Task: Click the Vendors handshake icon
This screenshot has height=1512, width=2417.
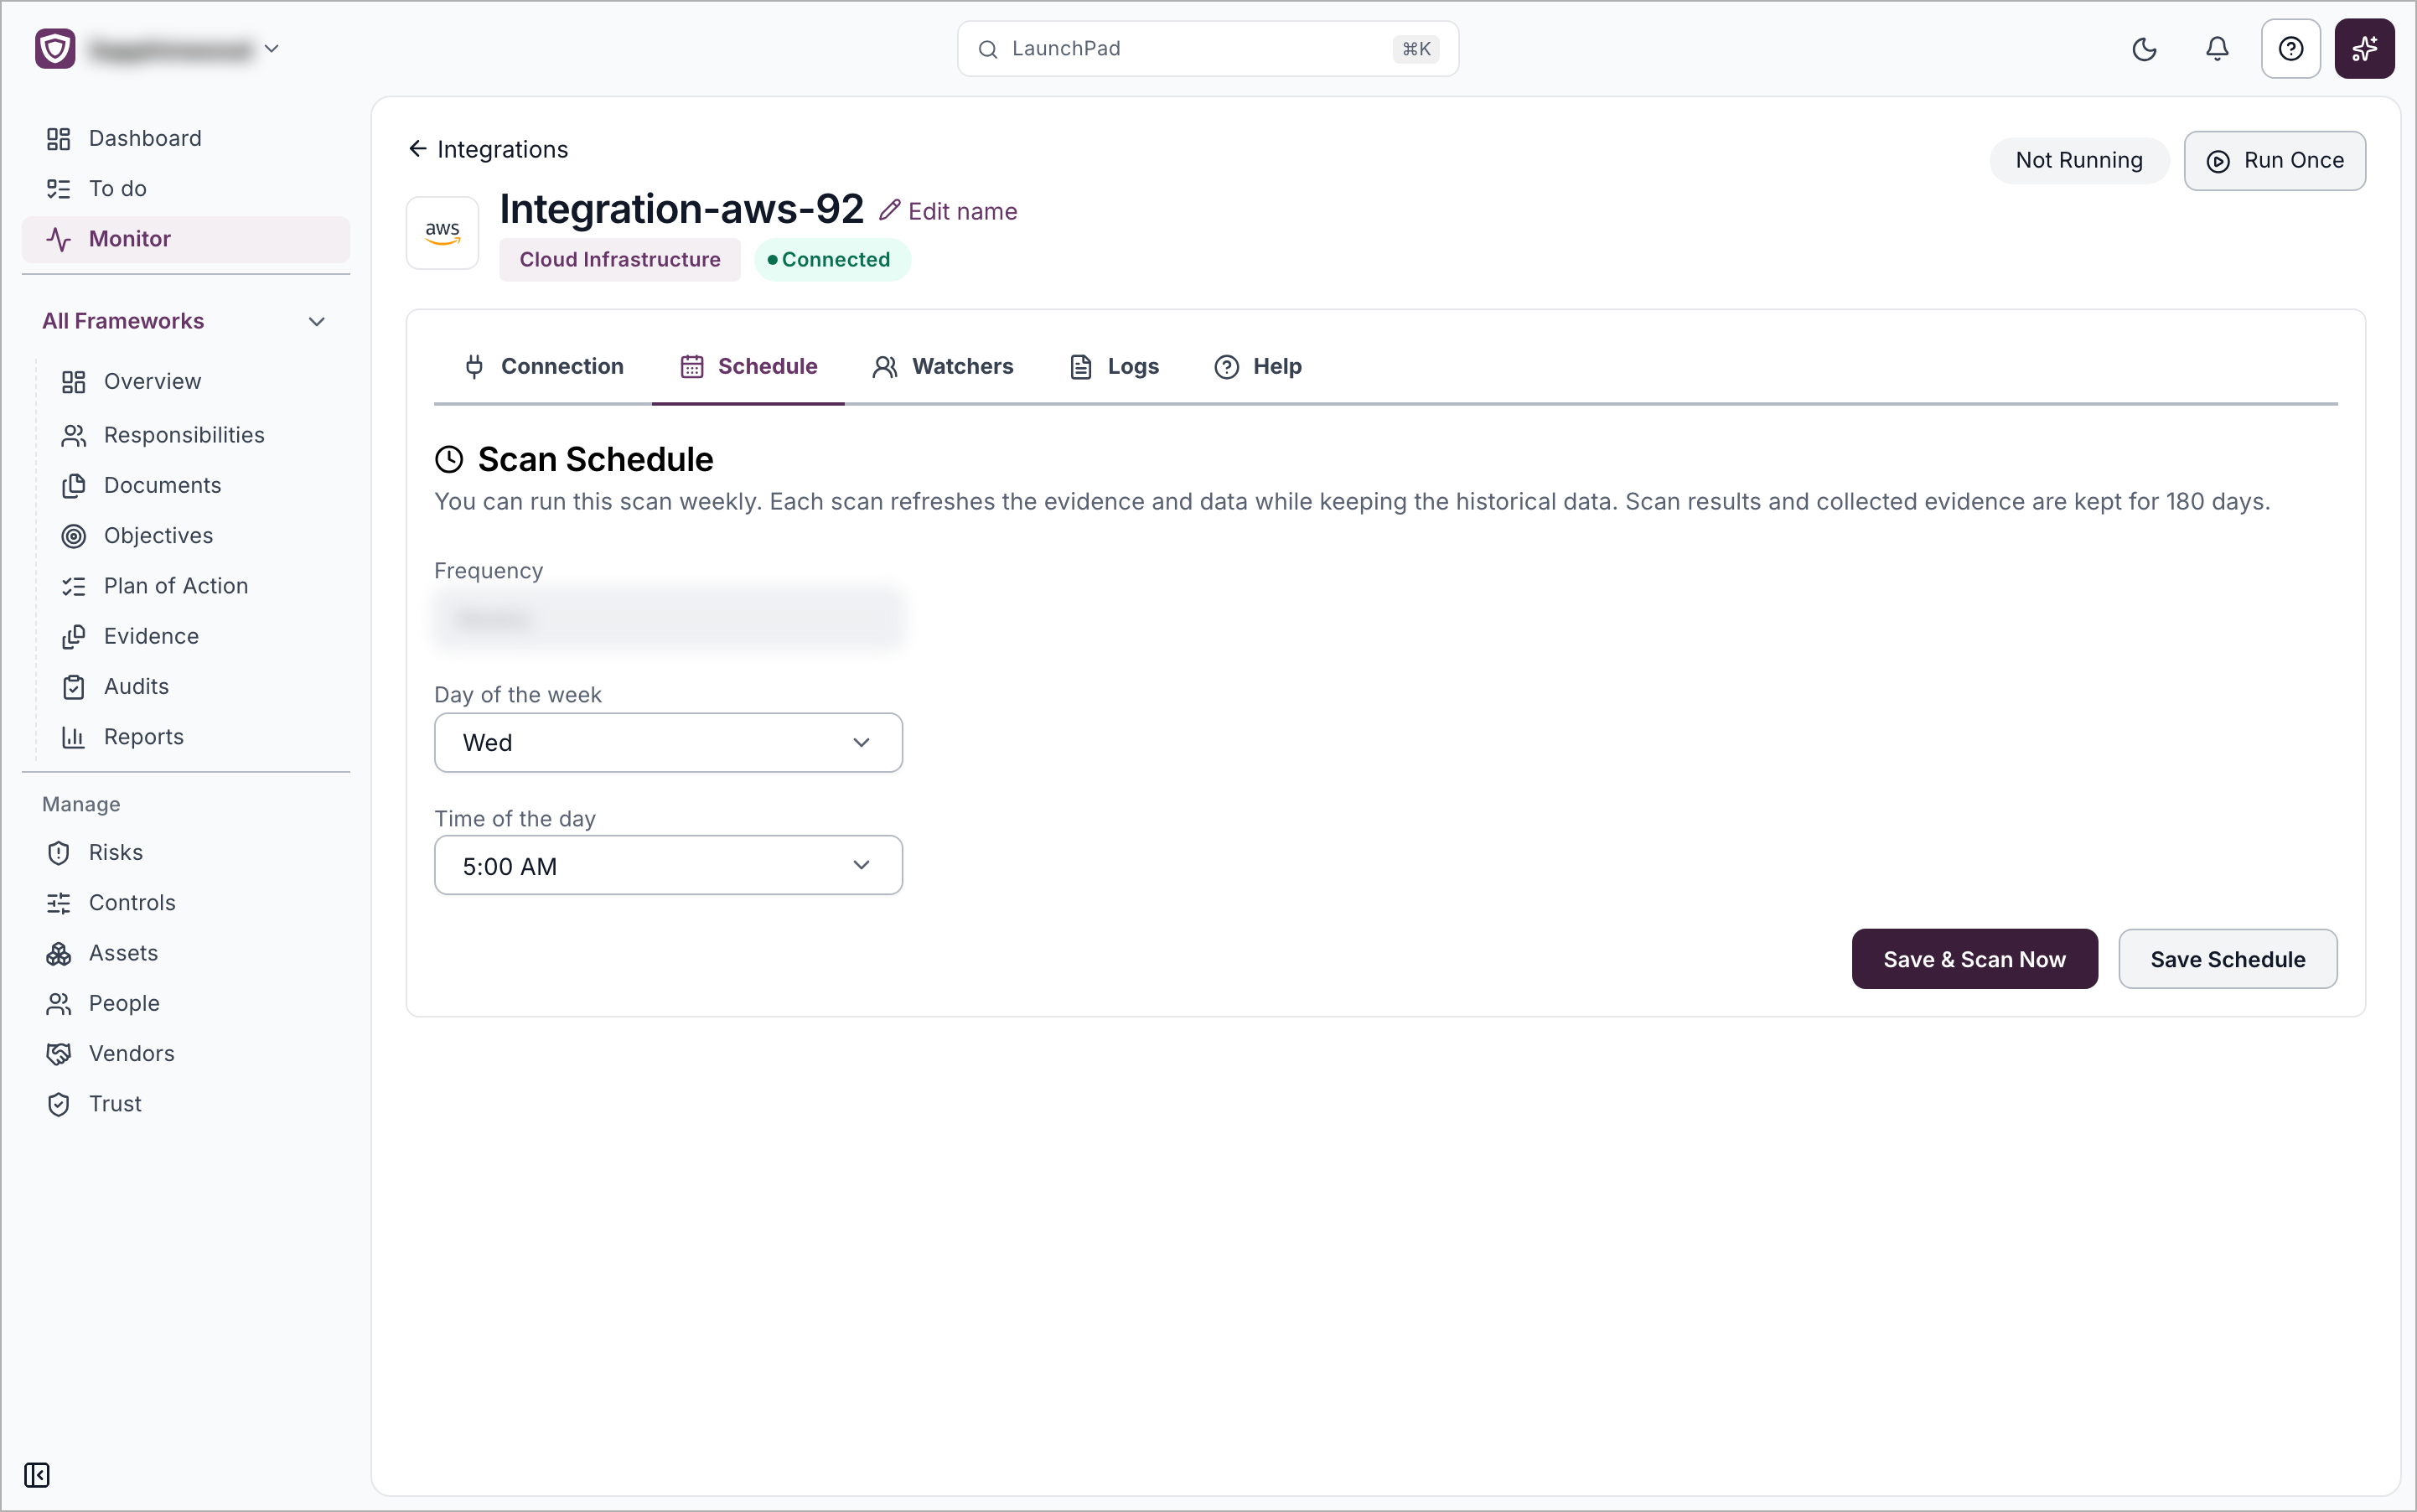Action: [x=58, y=1053]
